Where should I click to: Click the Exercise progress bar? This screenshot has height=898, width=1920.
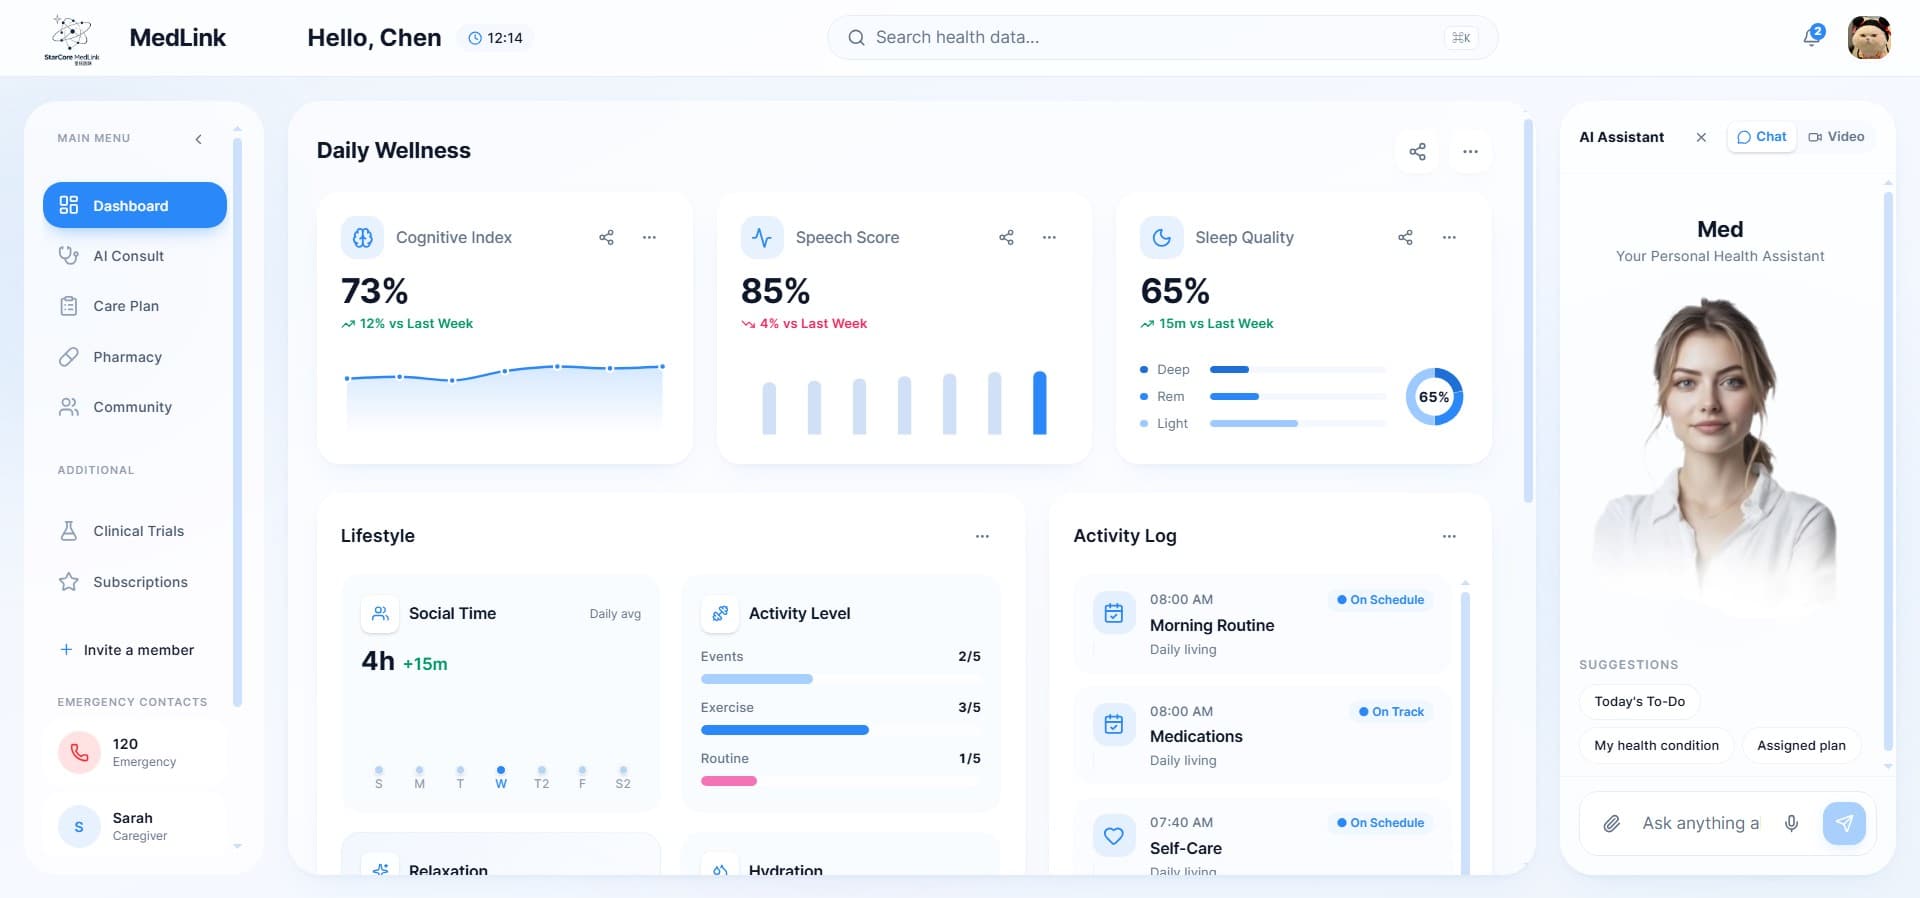coord(841,730)
